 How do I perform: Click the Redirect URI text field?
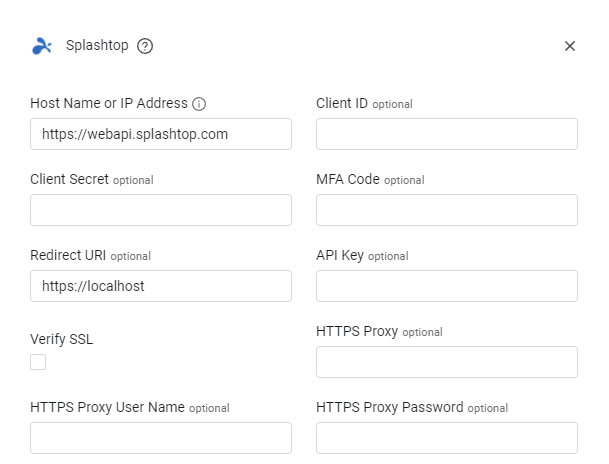click(x=161, y=286)
